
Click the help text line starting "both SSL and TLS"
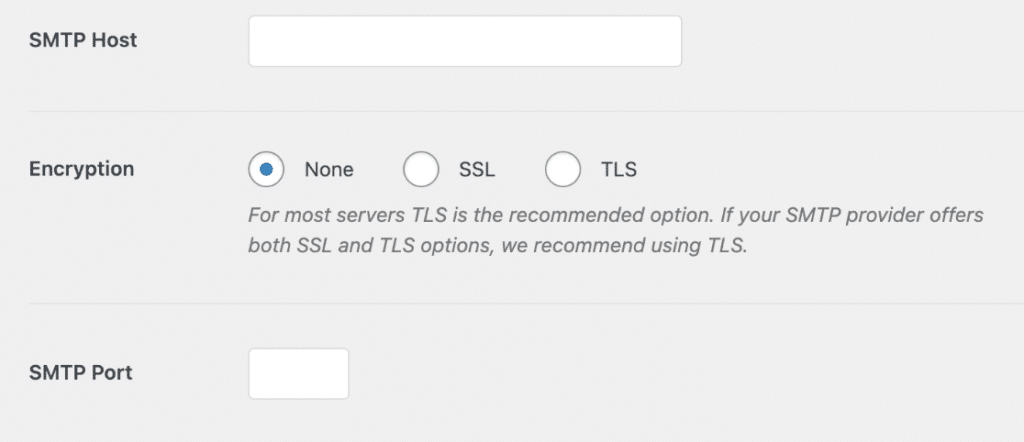(x=497, y=247)
